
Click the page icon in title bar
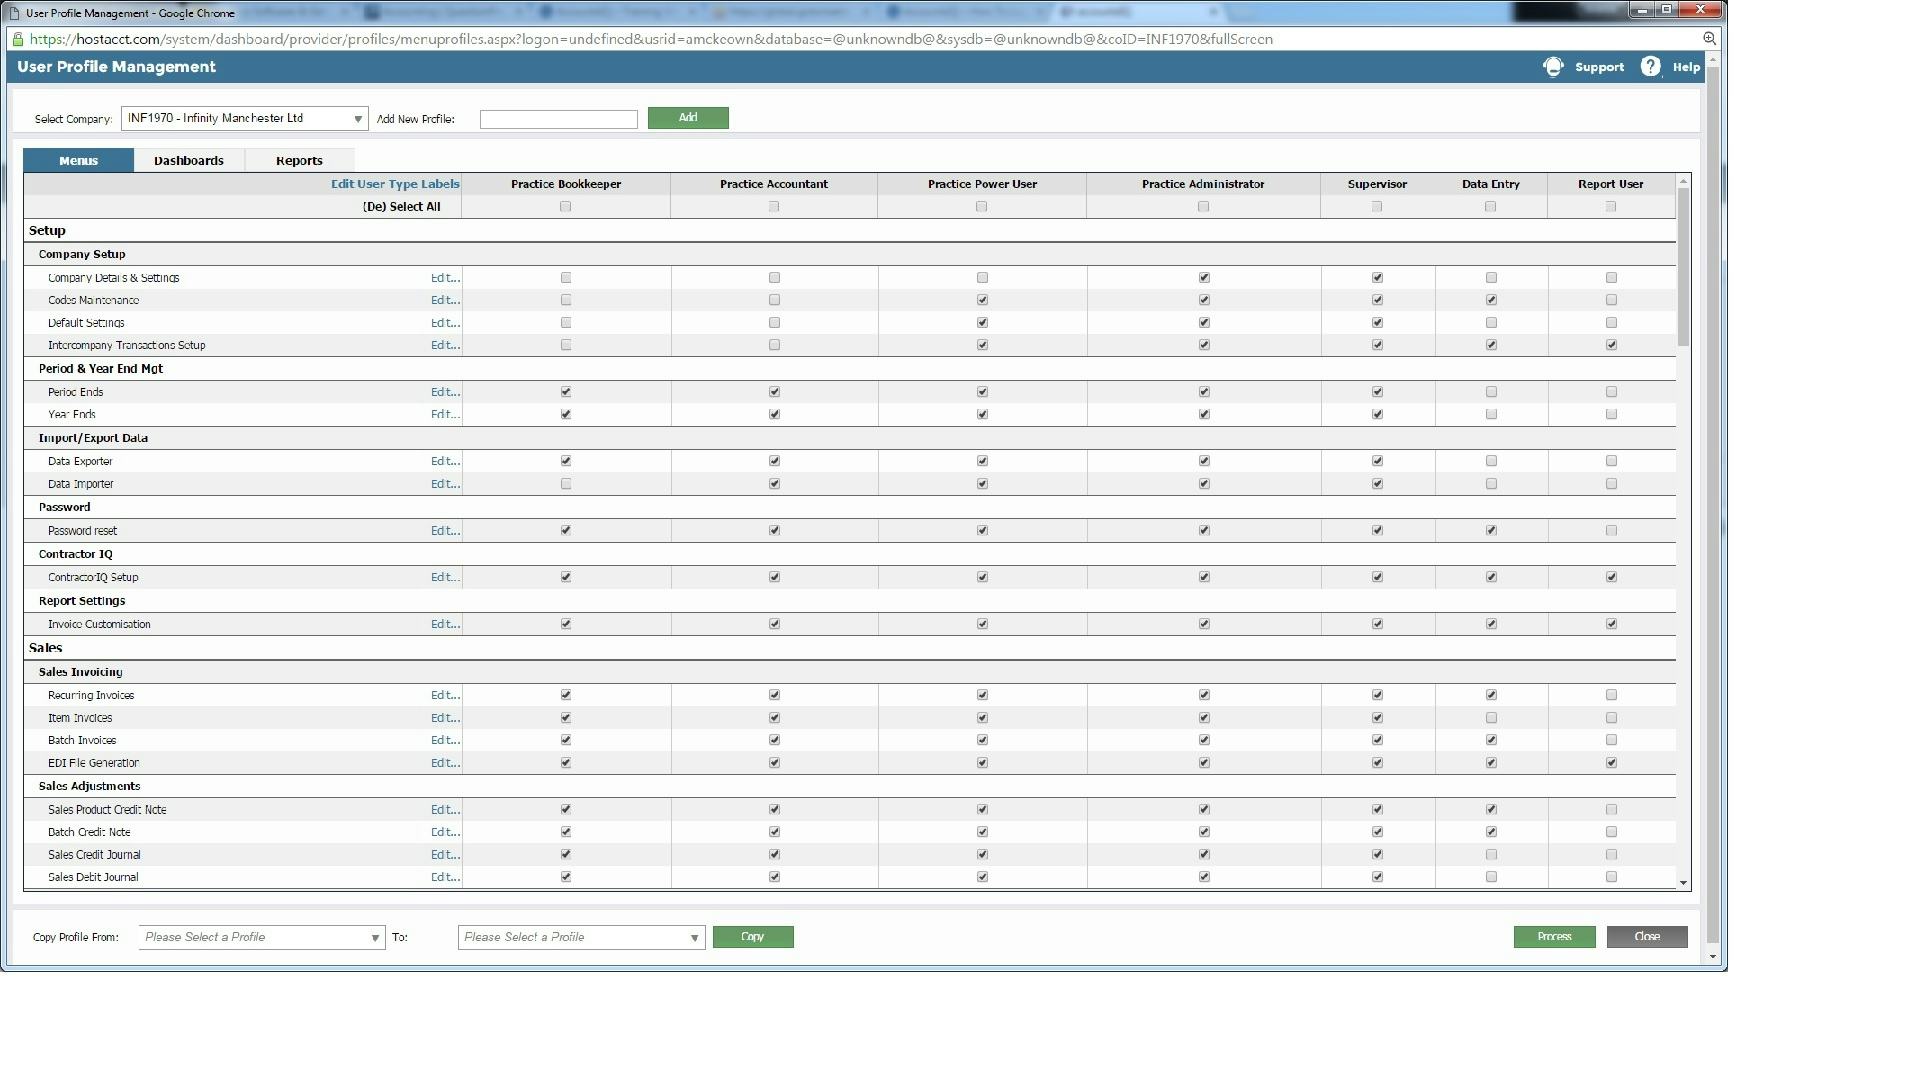click(13, 13)
